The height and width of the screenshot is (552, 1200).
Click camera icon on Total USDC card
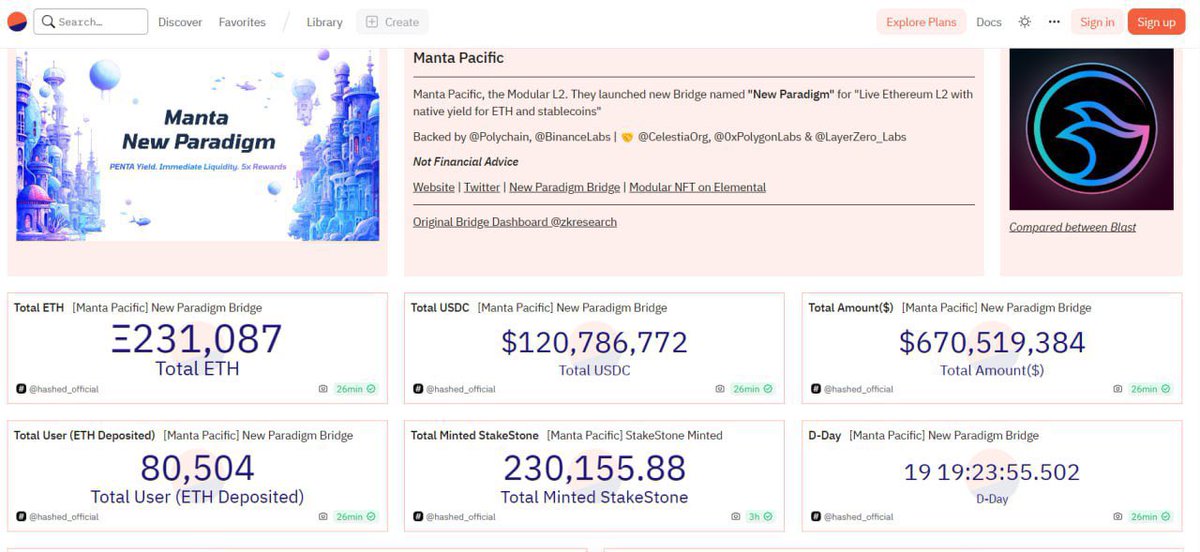pyautogui.click(x=720, y=389)
